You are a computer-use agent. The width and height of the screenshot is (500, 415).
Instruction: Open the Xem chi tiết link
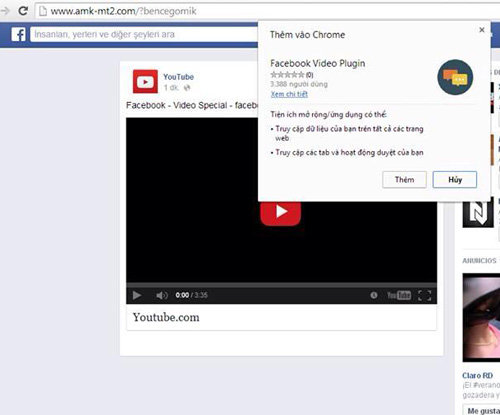click(289, 94)
